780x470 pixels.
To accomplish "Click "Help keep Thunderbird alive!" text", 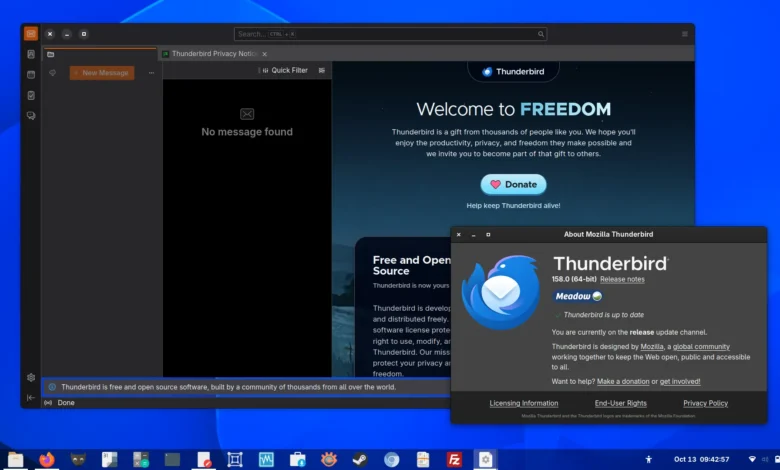I will tap(513, 205).
